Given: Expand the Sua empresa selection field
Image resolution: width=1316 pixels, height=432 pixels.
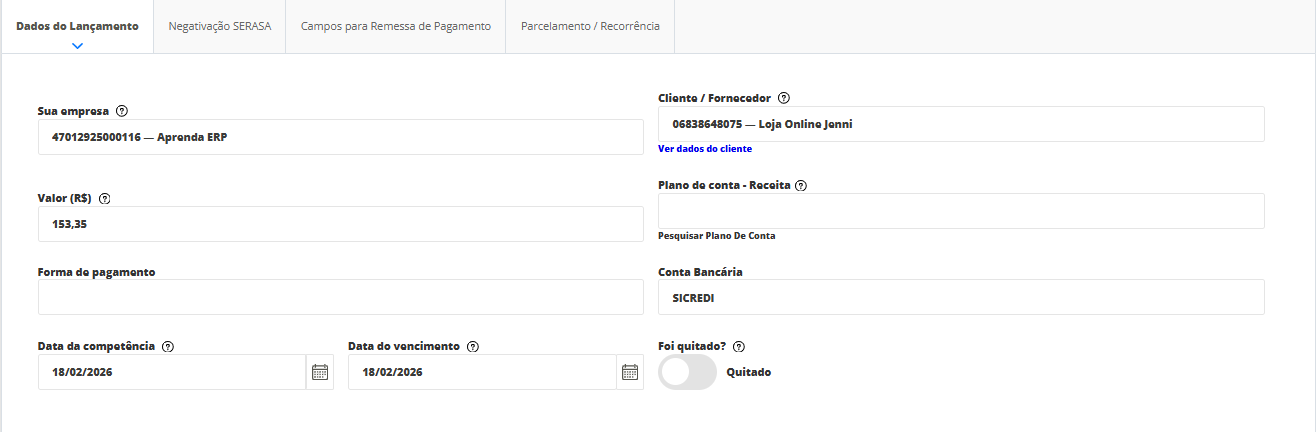Looking at the screenshot, I should coord(340,137).
